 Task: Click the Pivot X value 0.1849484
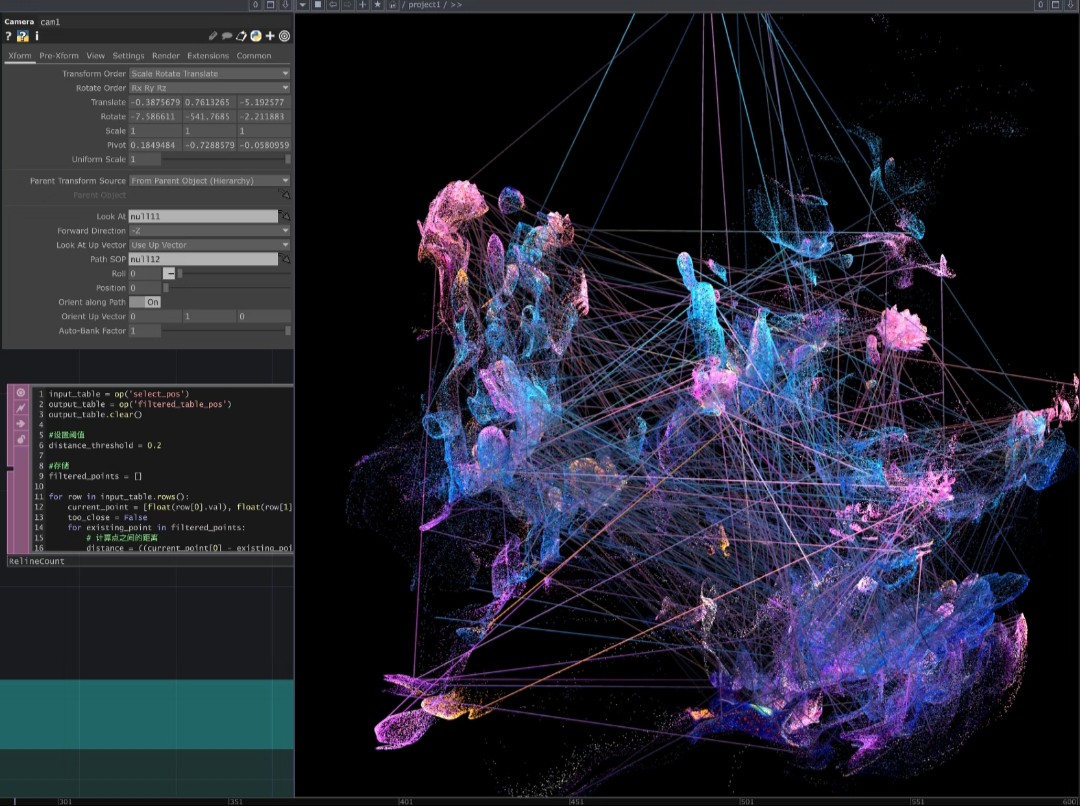tap(156, 145)
